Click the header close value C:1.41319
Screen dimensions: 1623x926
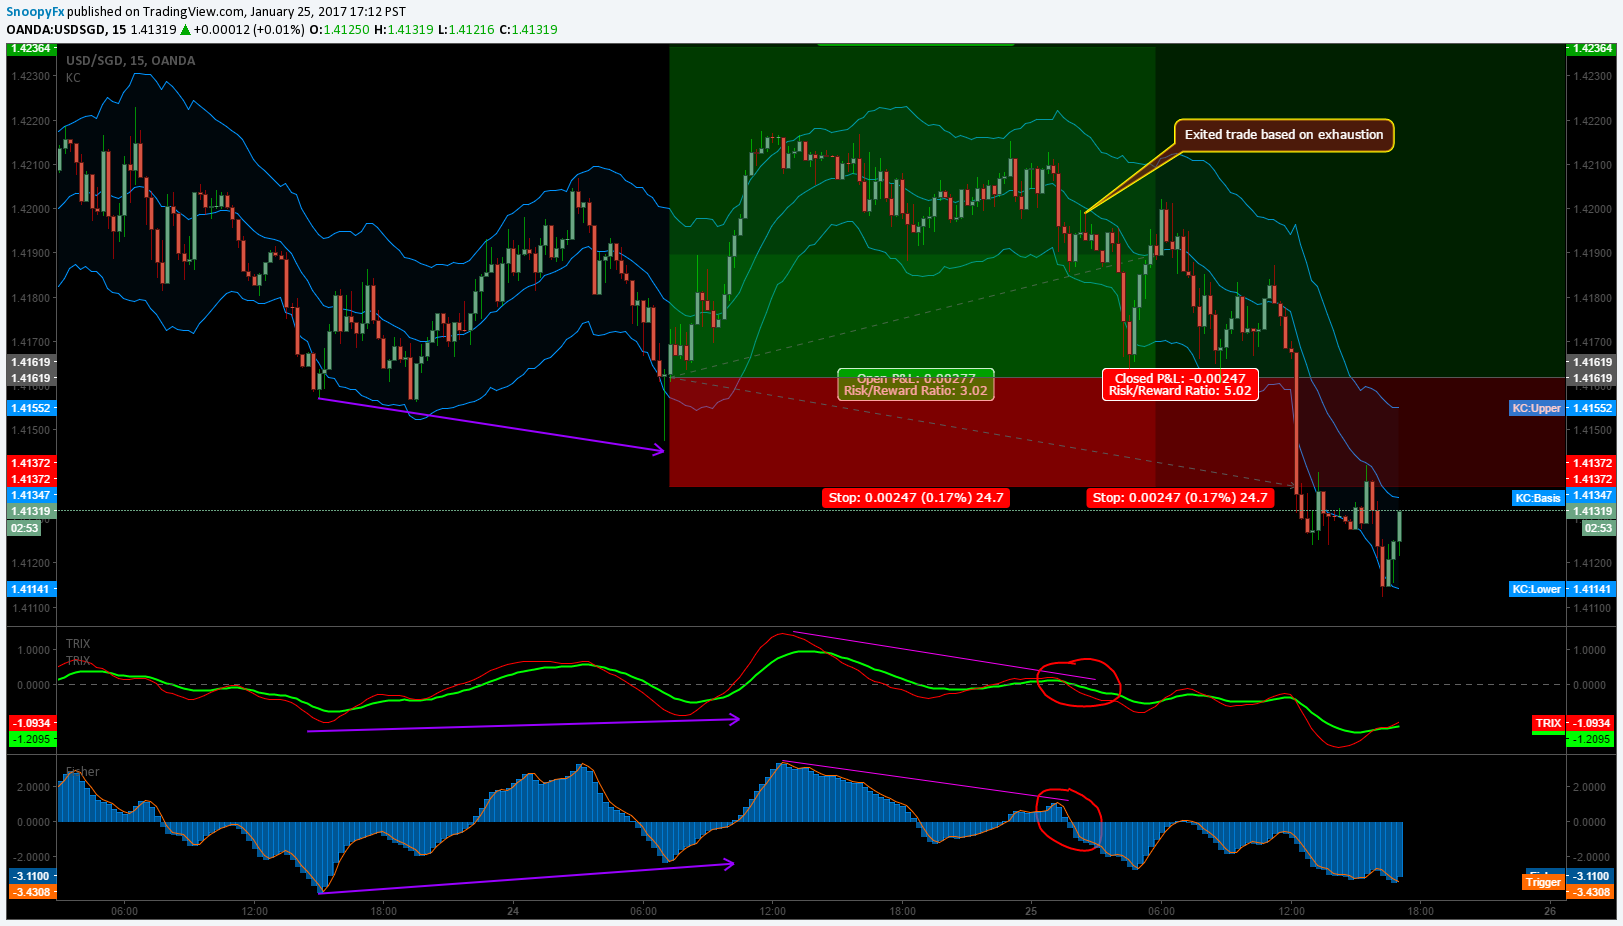point(528,30)
